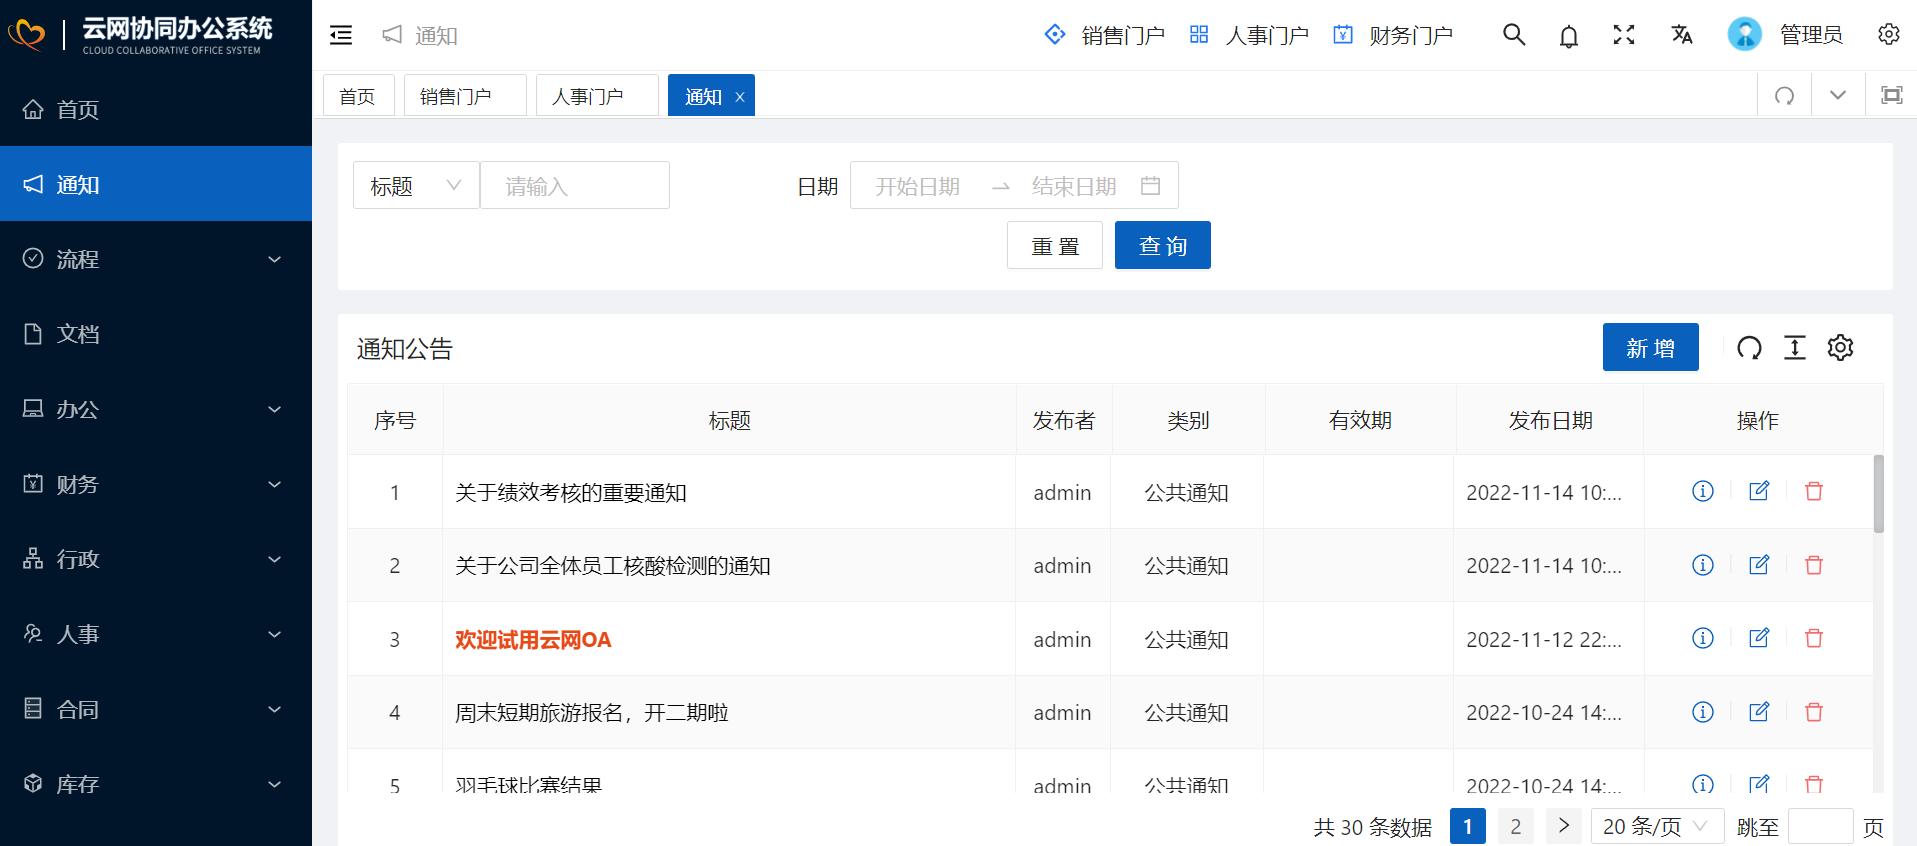Open 财务门户 in top navigation
1917x846 pixels.
tap(1393, 35)
